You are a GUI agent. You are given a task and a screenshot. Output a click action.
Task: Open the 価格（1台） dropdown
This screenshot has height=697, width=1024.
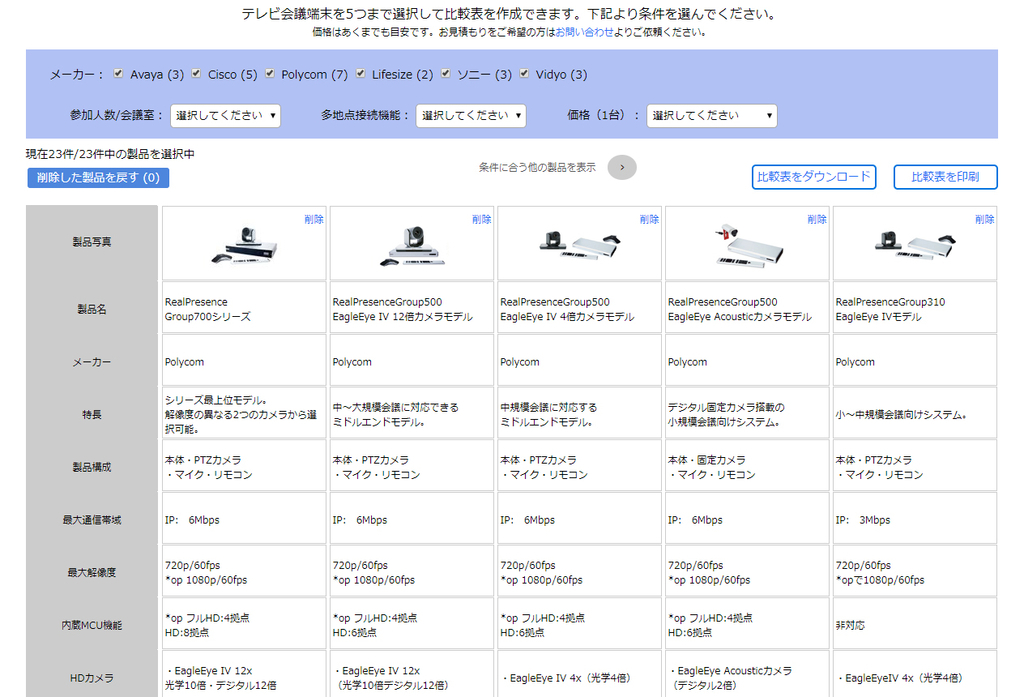712,116
